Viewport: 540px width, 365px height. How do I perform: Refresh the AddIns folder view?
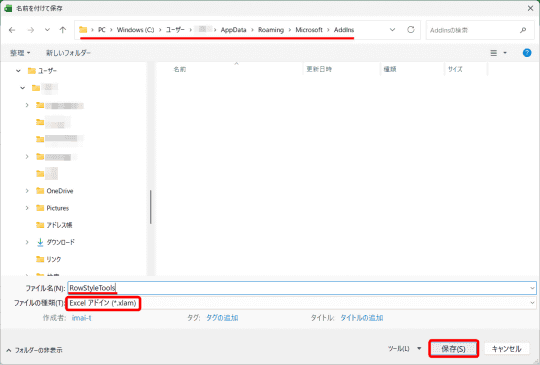point(411,30)
